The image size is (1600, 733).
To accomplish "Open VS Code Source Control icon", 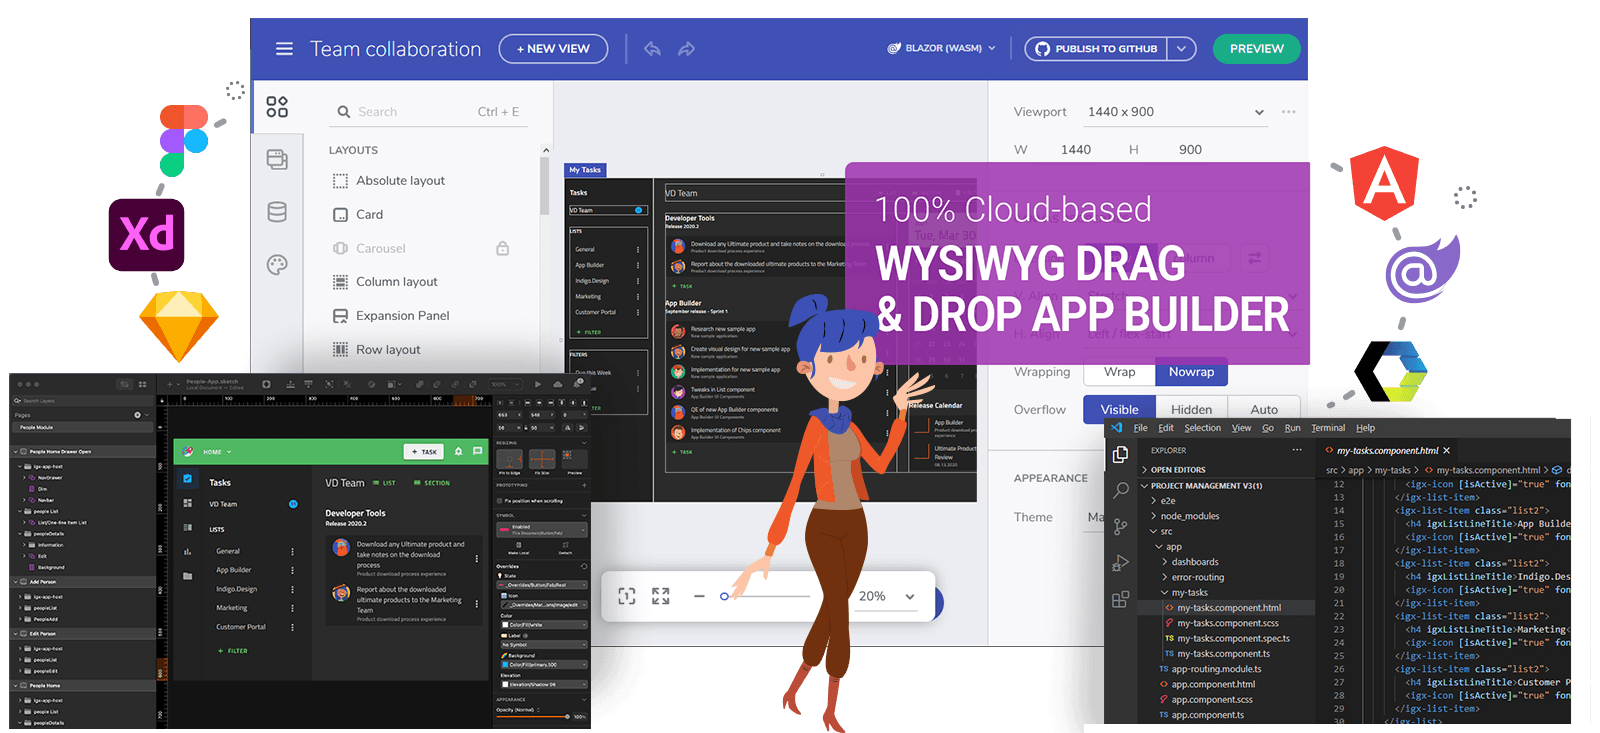I will (x=1121, y=526).
